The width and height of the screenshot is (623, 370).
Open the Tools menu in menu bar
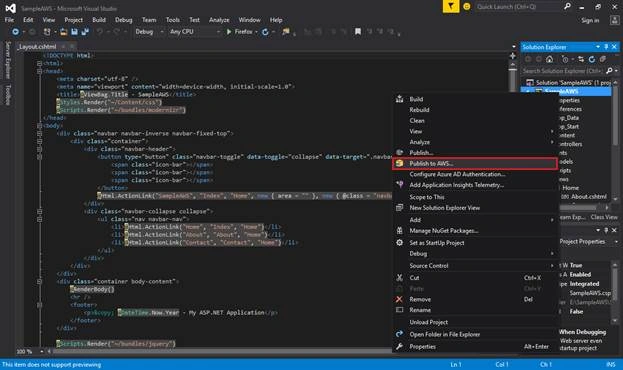click(x=172, y=20)
